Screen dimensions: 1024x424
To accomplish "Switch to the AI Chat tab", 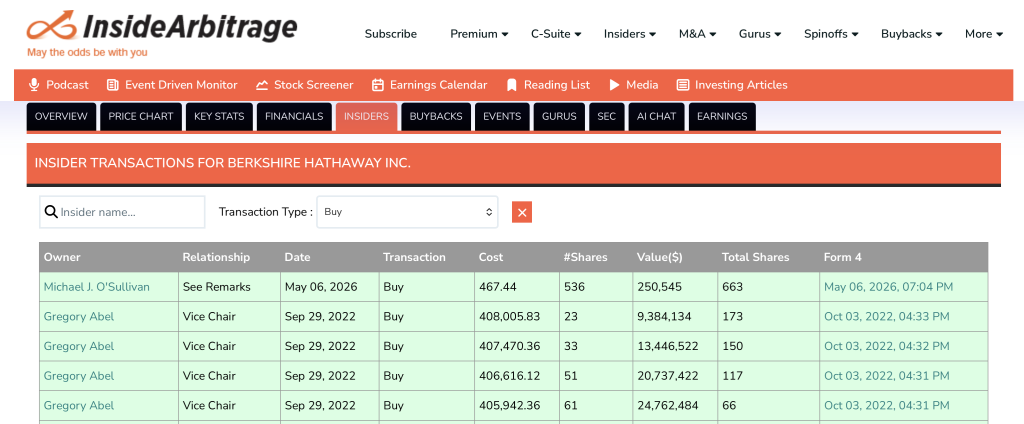I will (656, 117).
